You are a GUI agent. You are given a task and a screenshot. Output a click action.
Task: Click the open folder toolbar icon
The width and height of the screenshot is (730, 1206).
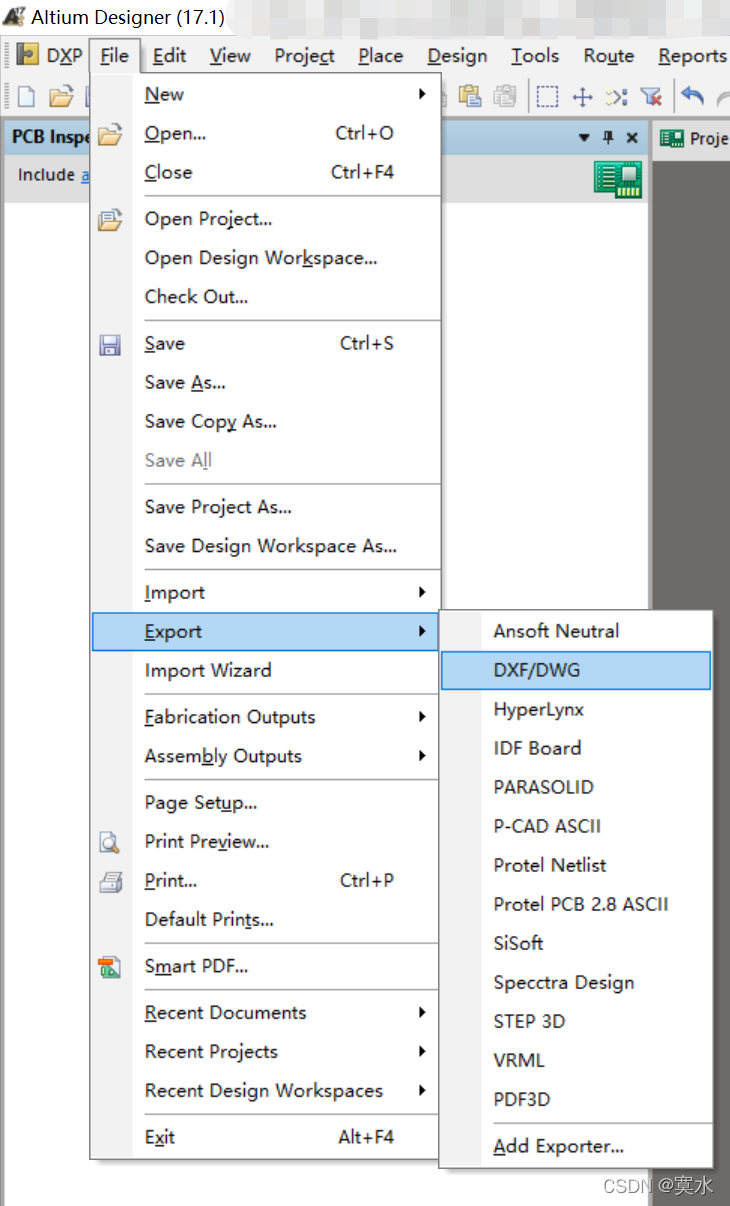pos(62,96)
